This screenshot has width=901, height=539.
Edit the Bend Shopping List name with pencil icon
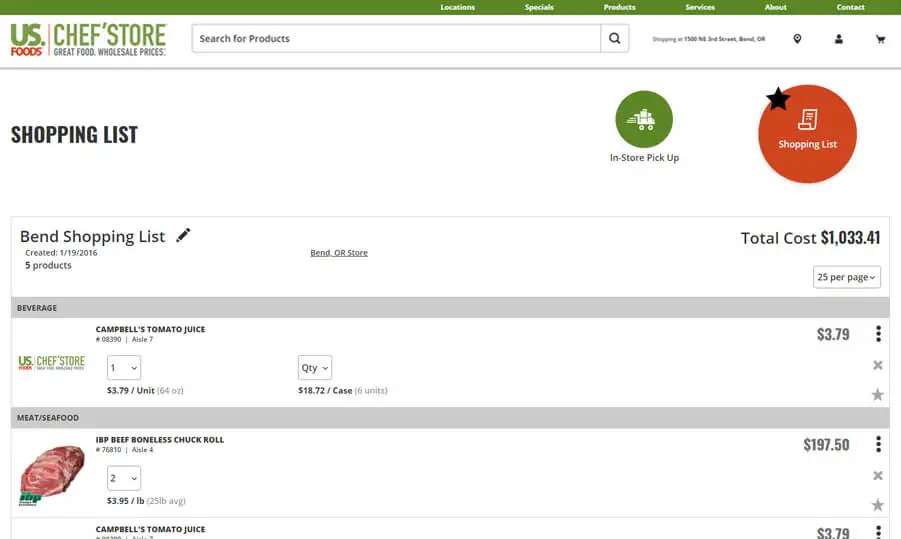coord(183,235)
